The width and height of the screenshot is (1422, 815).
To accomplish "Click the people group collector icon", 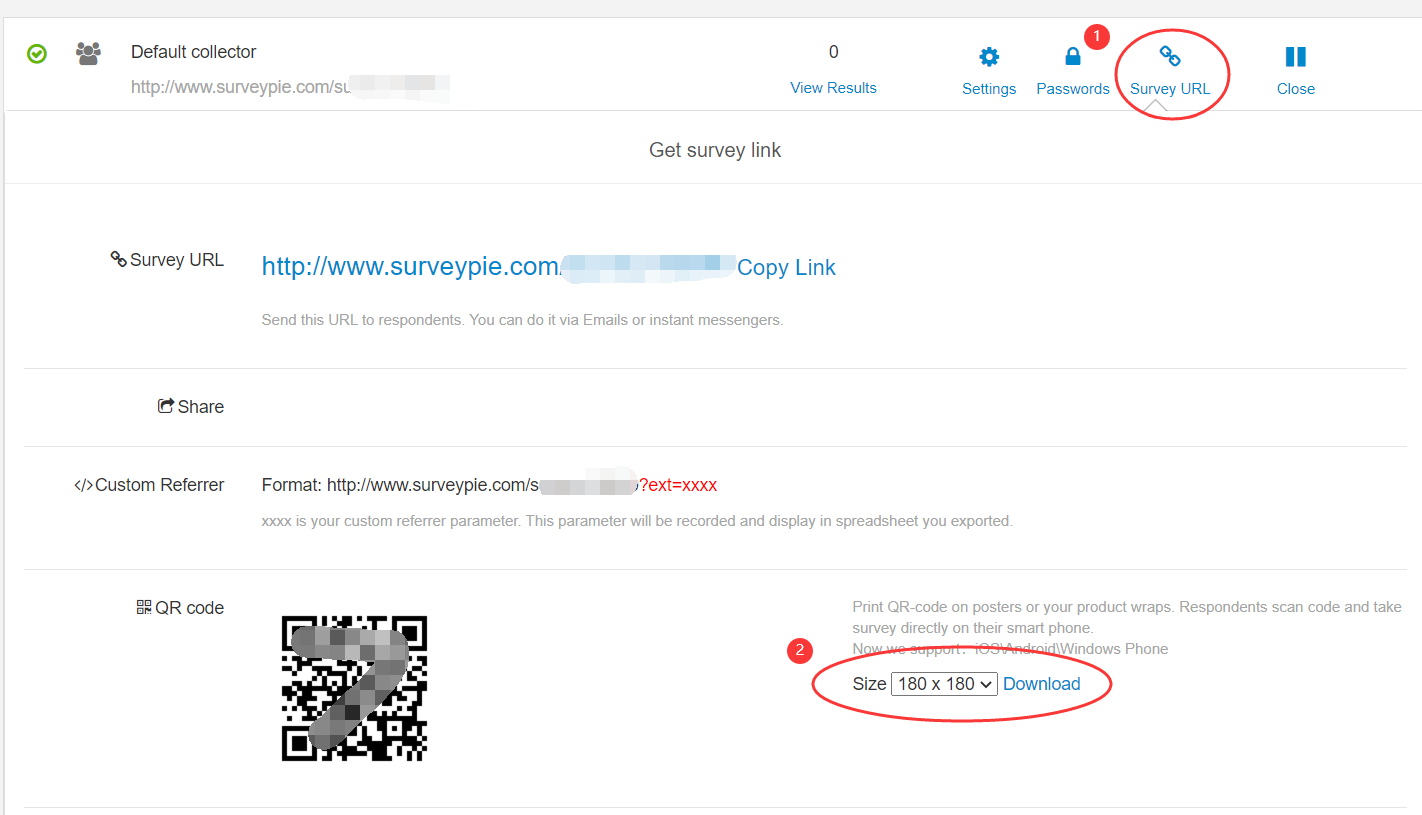I will (88, 54).
